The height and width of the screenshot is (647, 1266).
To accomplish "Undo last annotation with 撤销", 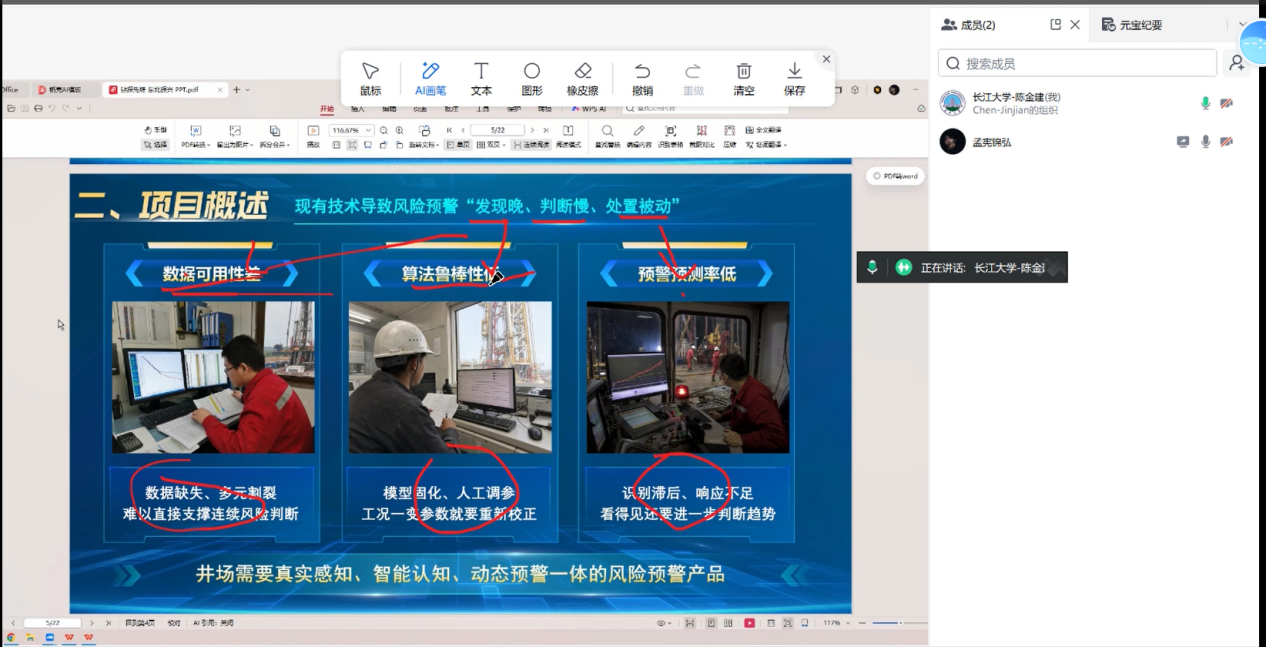I will click(x=642, y=78).
